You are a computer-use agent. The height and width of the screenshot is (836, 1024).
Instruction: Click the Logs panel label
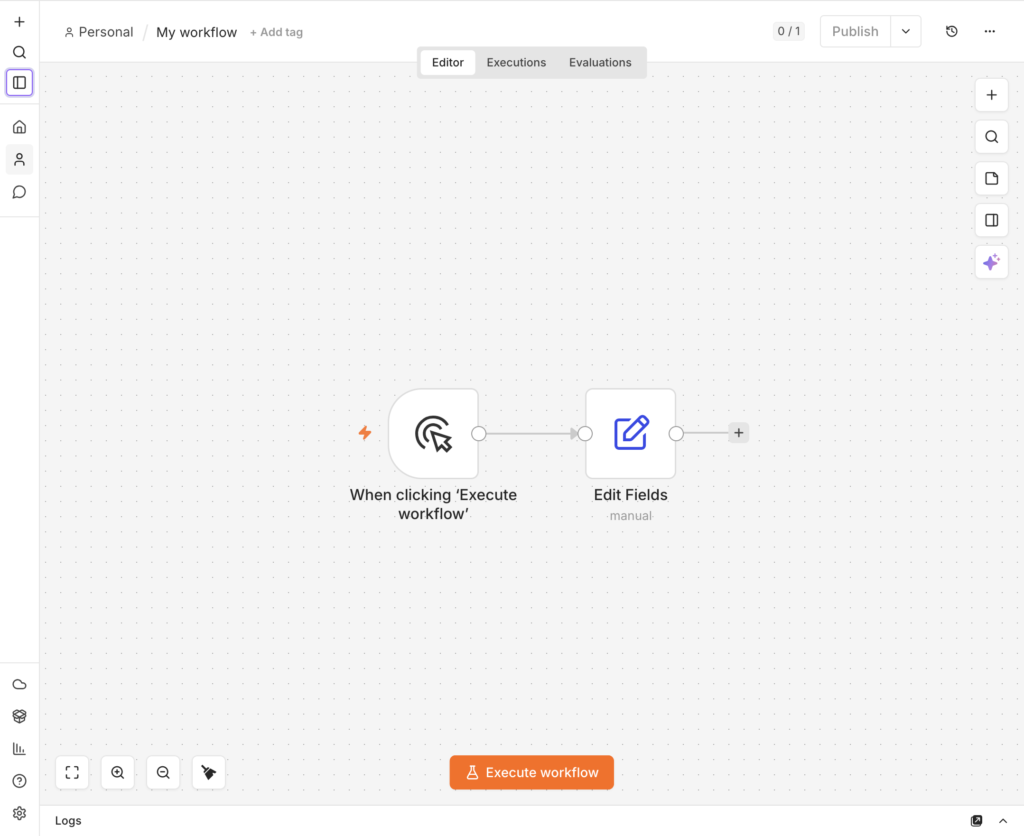pyautogui.click(x=68, y=821)
